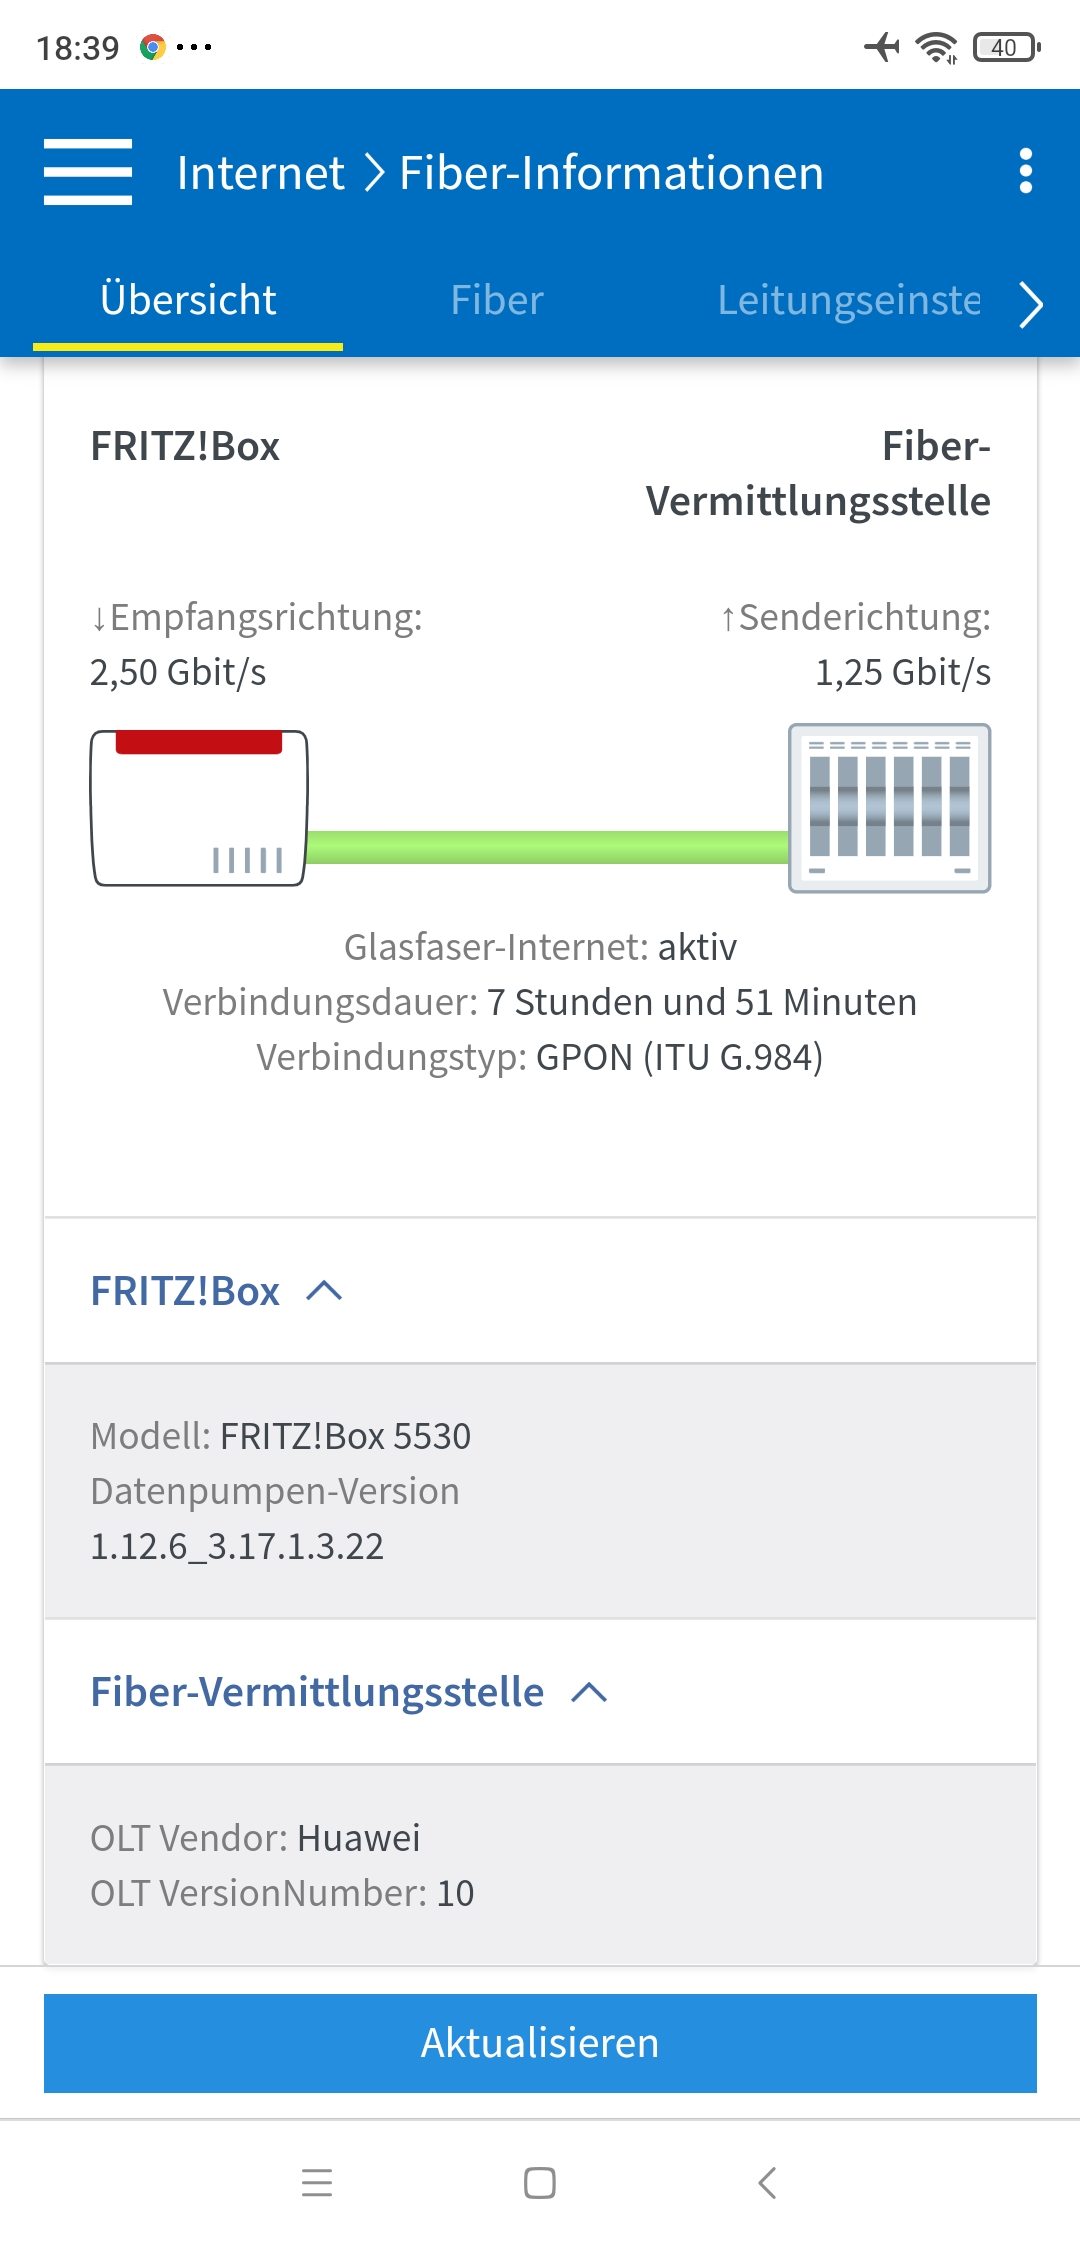Switch to the Fiber tab
The image size is (1080, 2248).
[497, 300]
